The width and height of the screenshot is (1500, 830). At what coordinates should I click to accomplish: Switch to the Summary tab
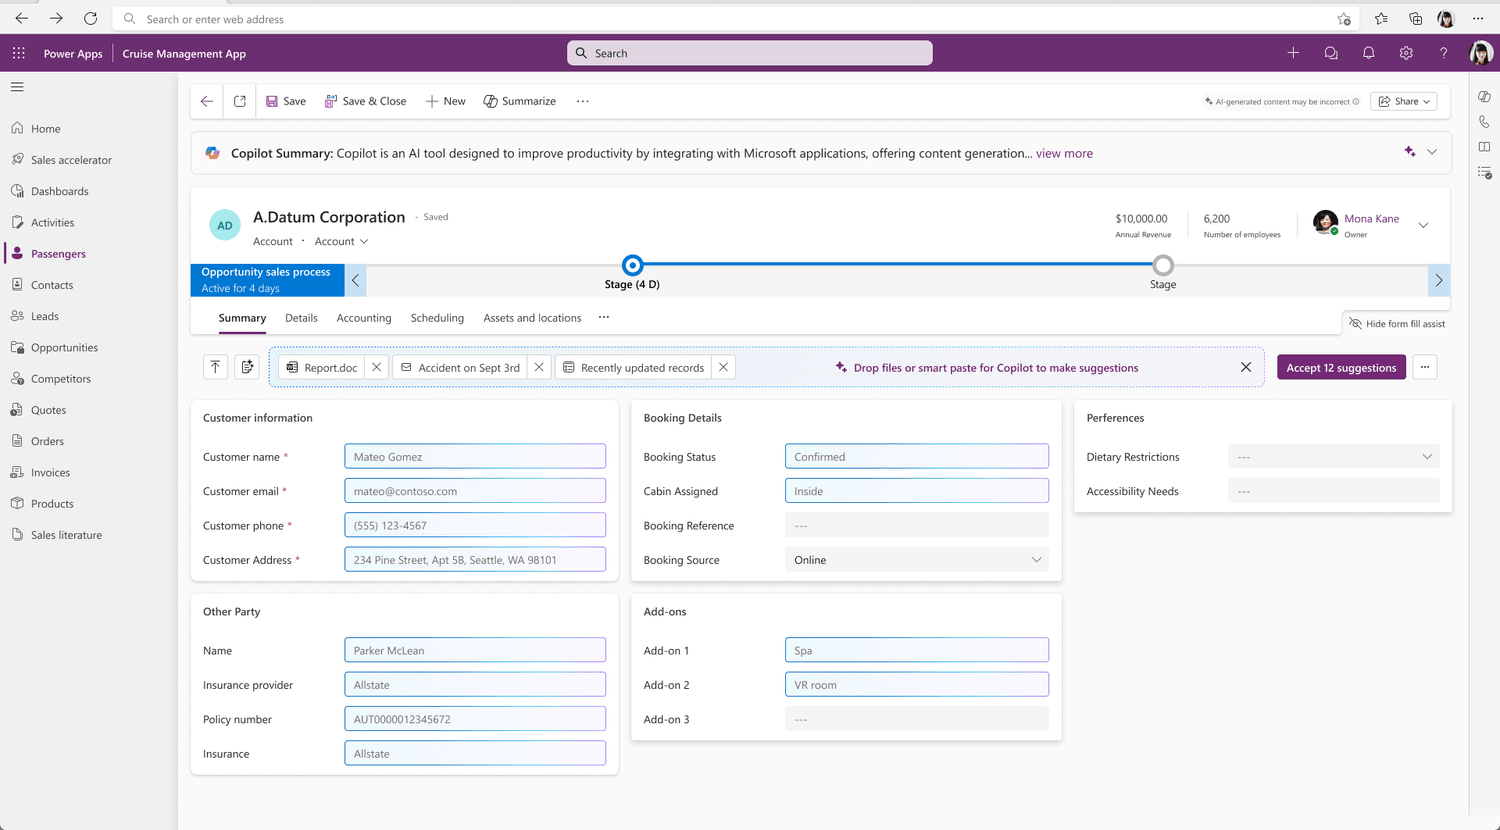pyautogui.click(x=242, y=318)
